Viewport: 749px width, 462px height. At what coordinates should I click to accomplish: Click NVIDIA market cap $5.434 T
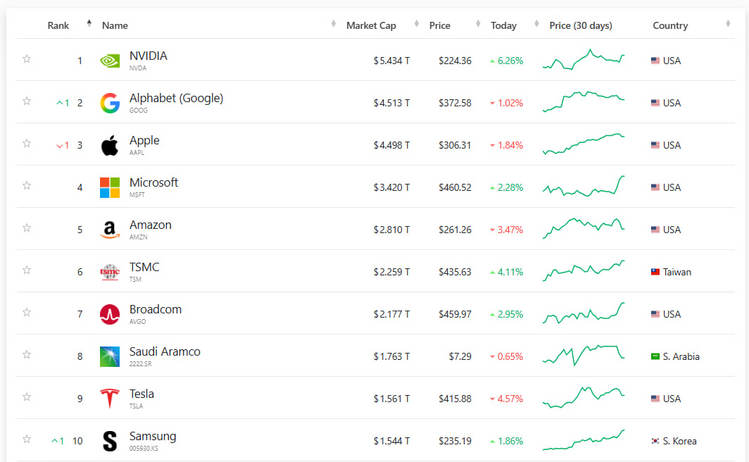392,61
